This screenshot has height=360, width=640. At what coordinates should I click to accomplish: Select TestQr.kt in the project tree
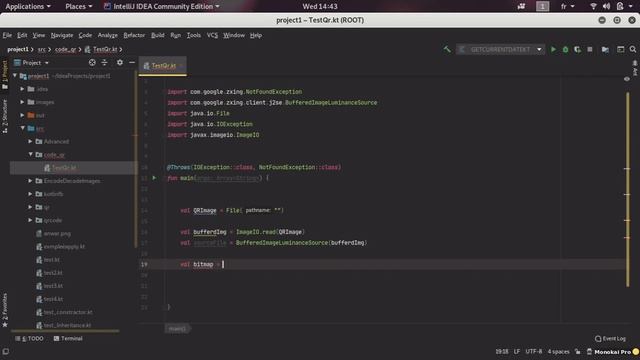coord(64,167)
